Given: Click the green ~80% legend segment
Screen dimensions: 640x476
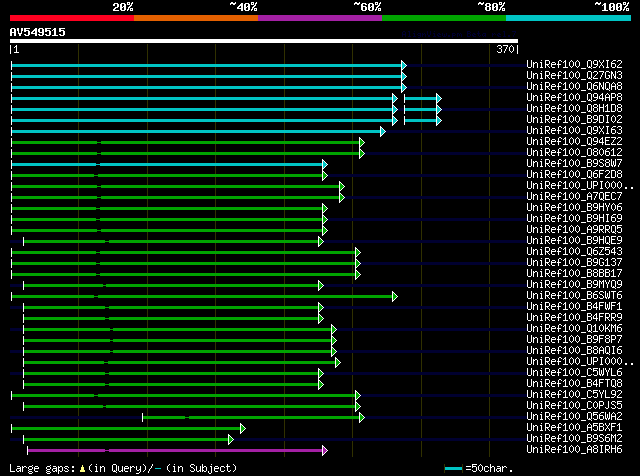Looking at the screenshot, I should 444,18.
